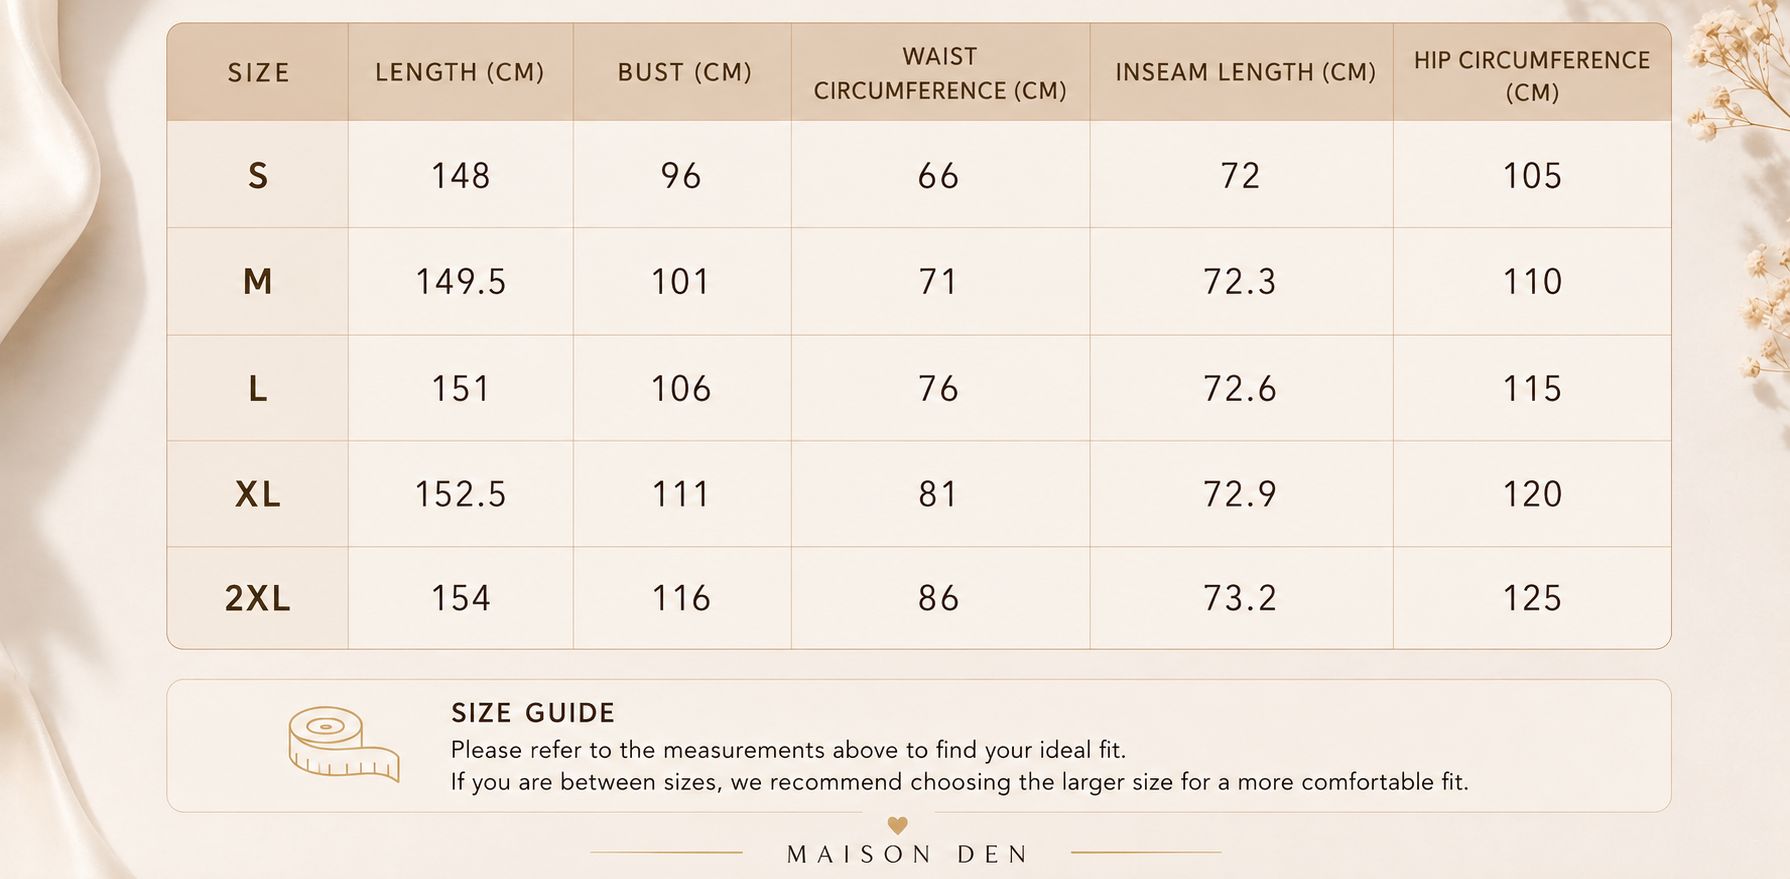Select the M size row label
Screen dimensions: 1790x879
pos(258,282)
